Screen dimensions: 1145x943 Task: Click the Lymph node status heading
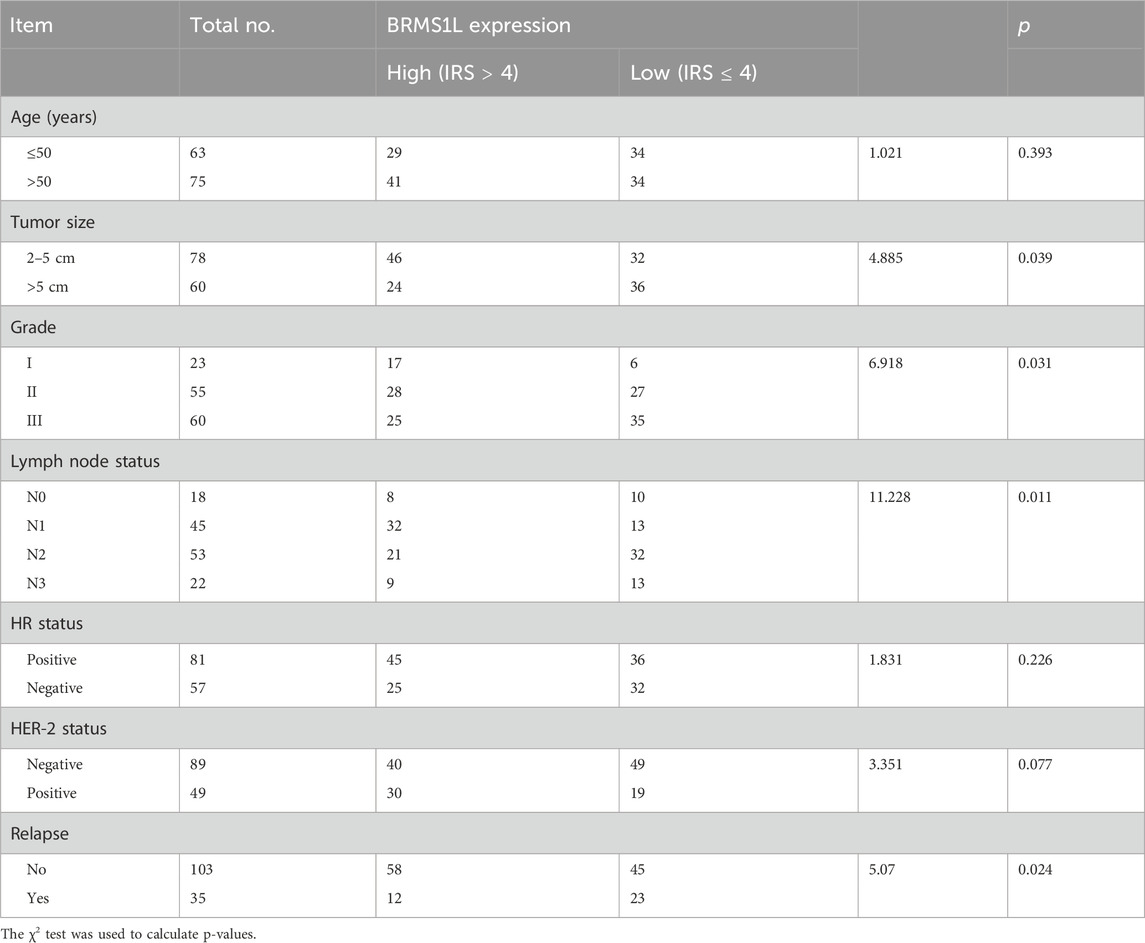tap(85, 462)
